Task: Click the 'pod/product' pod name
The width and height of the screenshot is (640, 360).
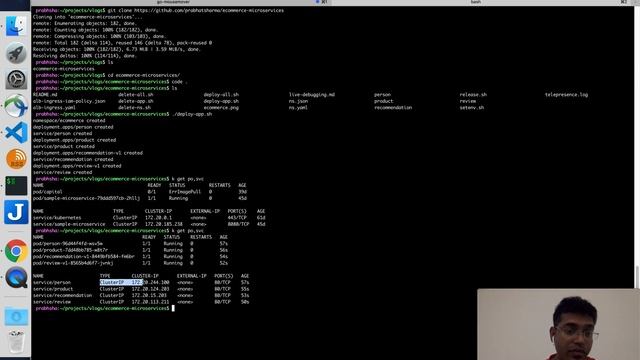Action: (x=70, y=250)
